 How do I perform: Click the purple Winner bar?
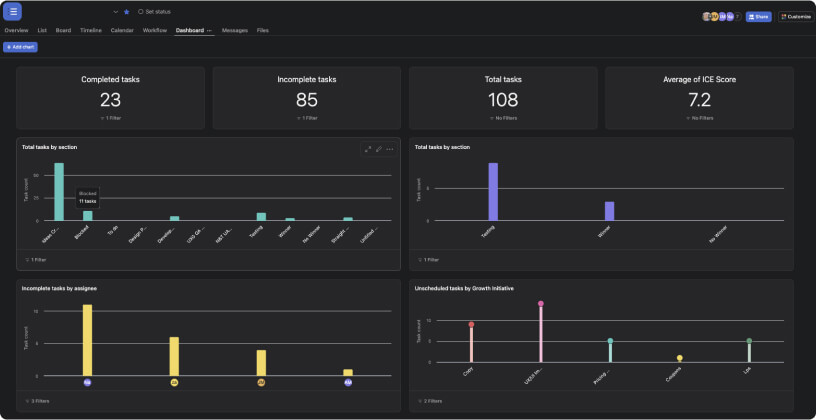coord(609,211)
